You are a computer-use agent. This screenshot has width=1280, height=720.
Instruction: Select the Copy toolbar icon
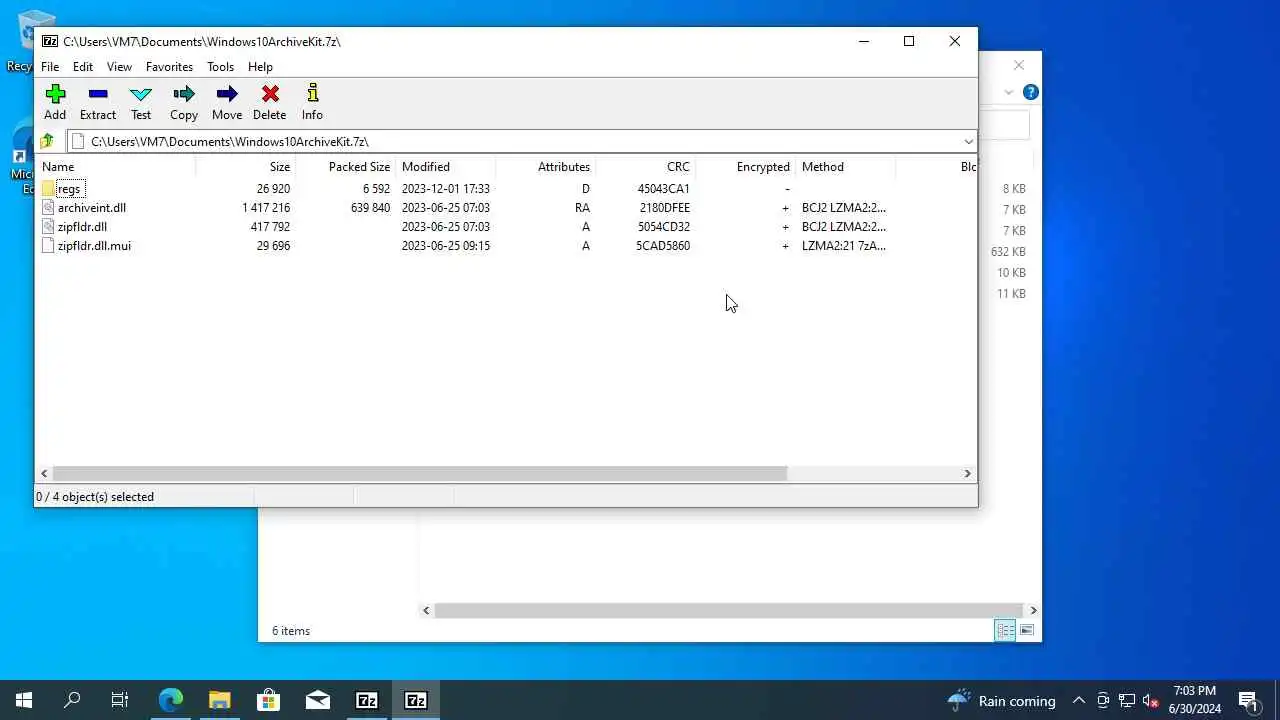[x=183, y=94]
